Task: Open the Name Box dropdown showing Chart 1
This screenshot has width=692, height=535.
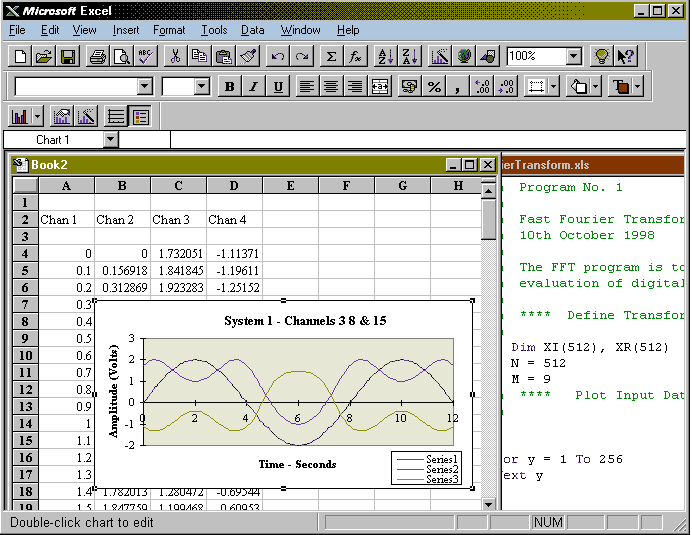Action: tap(111, 139)
